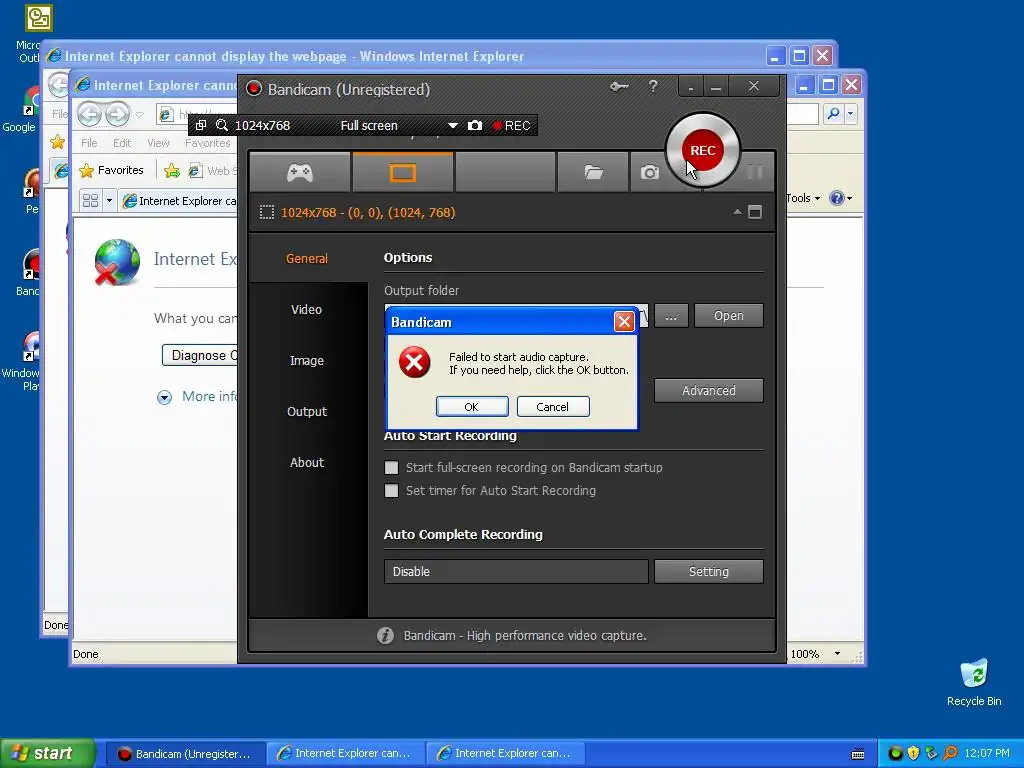Click the camera icon in recording toolbar

475,125
